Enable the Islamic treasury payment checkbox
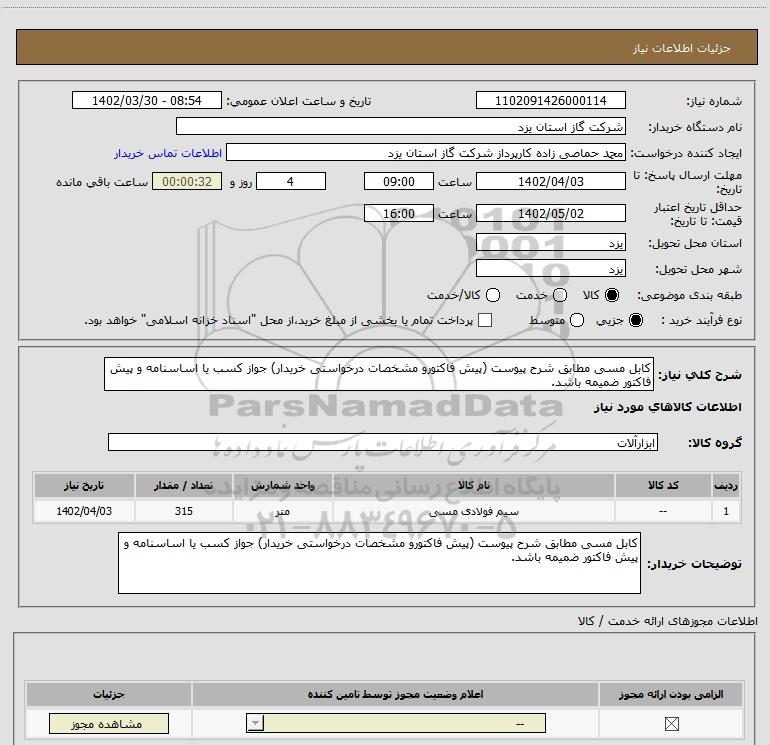The image size is (770, 745). tap(485, 320)
